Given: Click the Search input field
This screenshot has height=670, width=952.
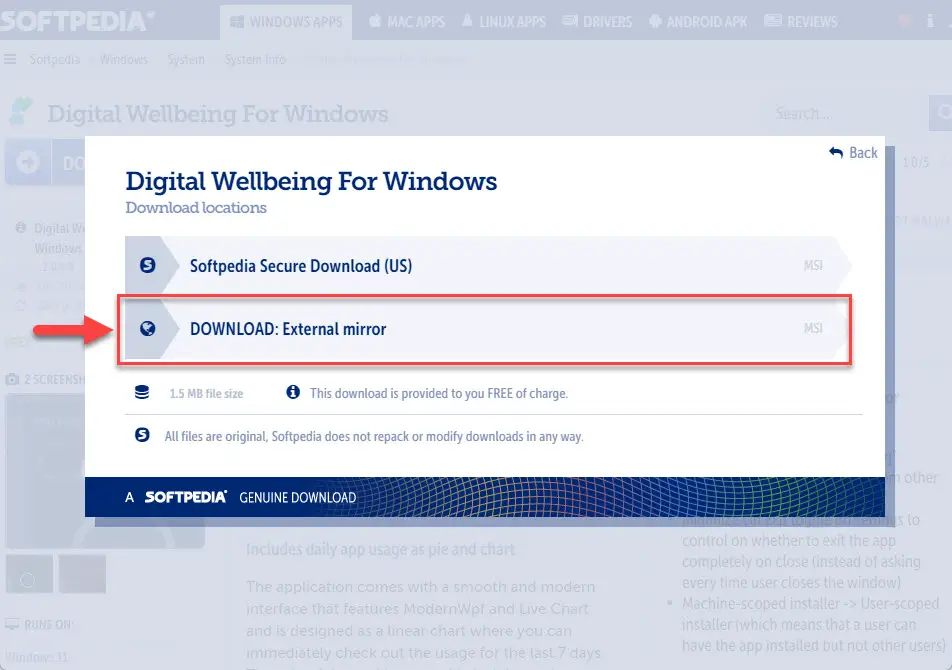Looking at the screenshot, I should click(844, 113).
